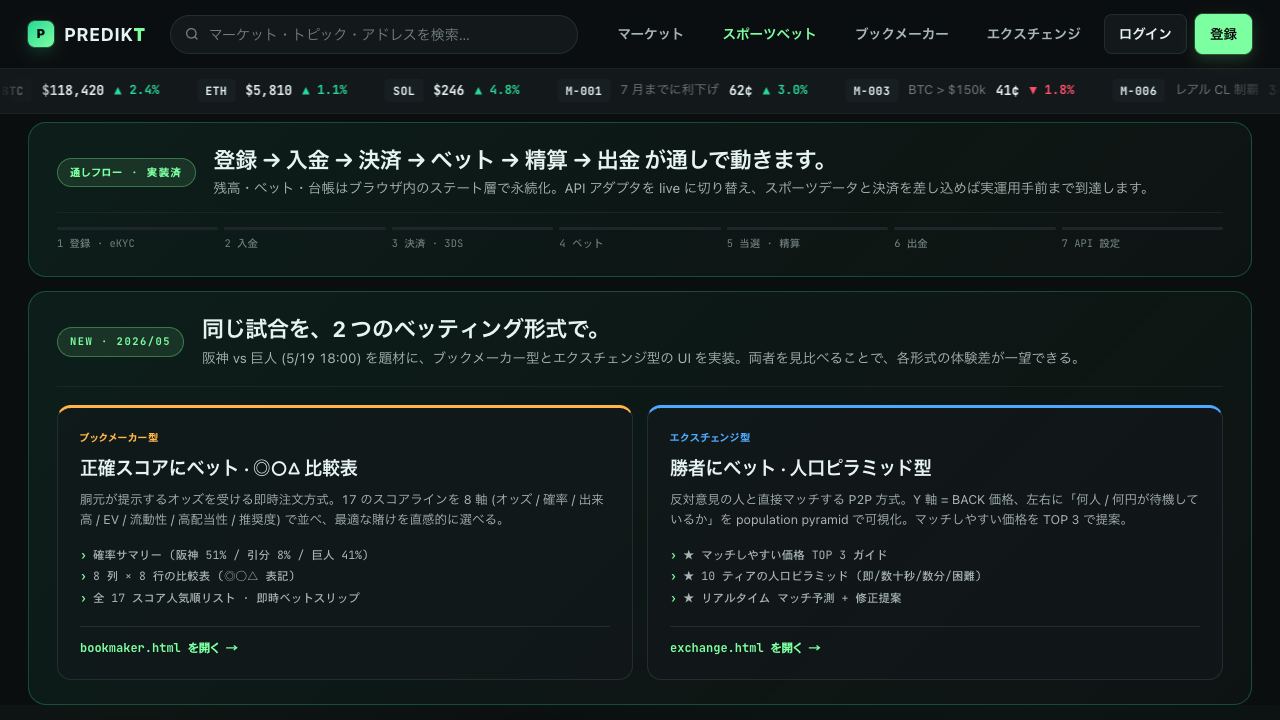Click the 10 ティアの人口ピラミッド bullet

pos(827,576)
